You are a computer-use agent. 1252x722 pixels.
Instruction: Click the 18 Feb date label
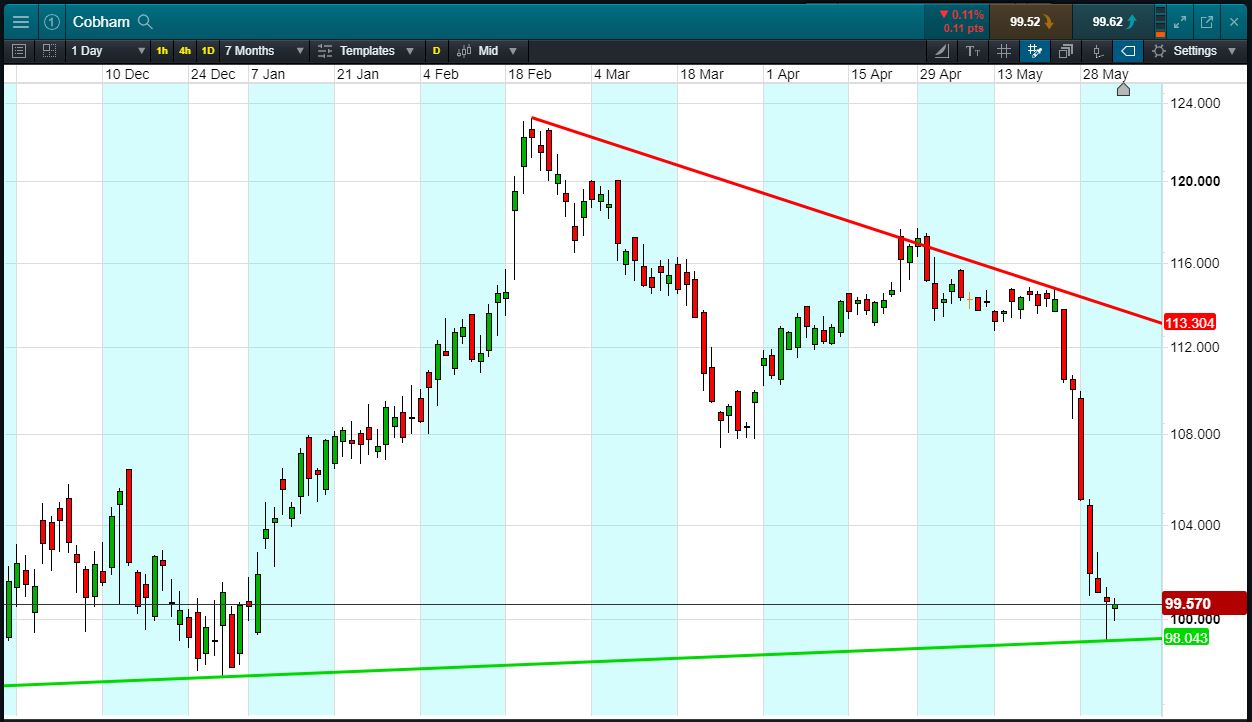pyautogui.click(x=529, y=74)
